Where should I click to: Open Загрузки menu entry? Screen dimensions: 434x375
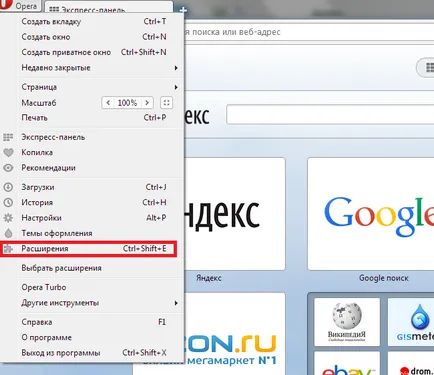(92, 187)
